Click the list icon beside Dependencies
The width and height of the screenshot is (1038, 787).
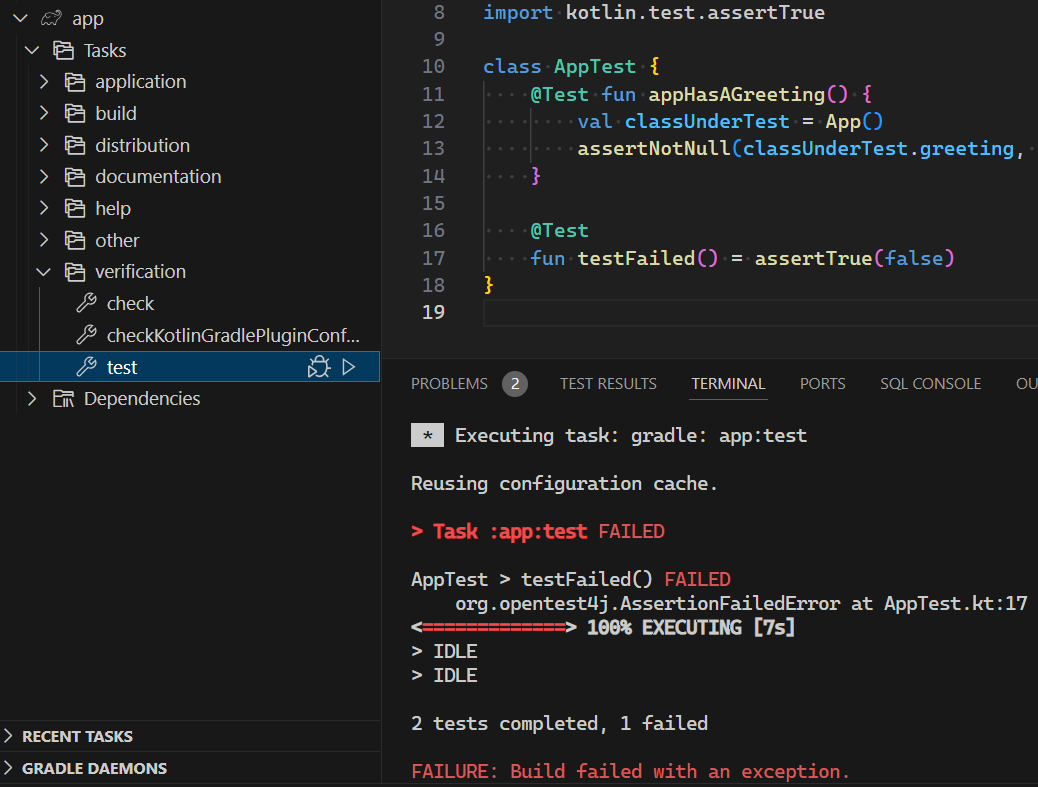tap(63, 398)
